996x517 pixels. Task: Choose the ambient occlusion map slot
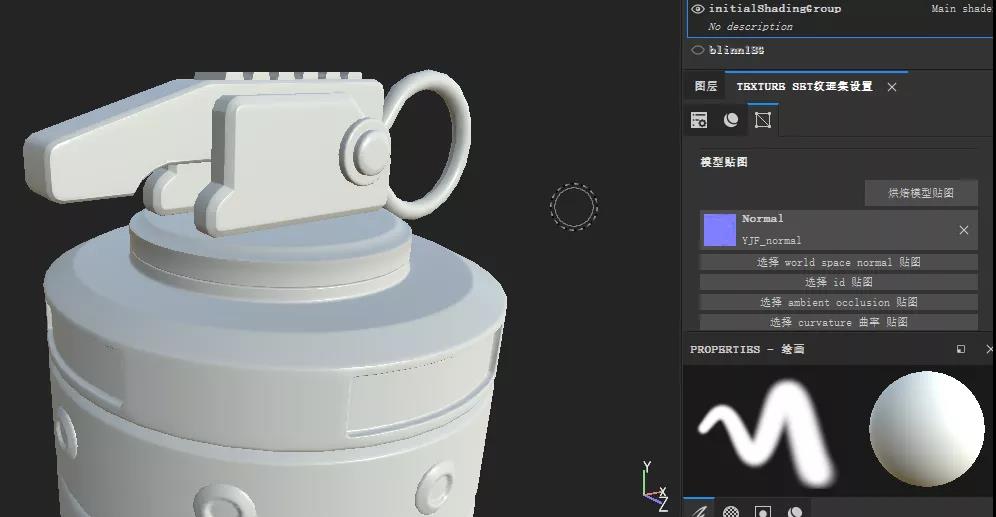(838, 302)
